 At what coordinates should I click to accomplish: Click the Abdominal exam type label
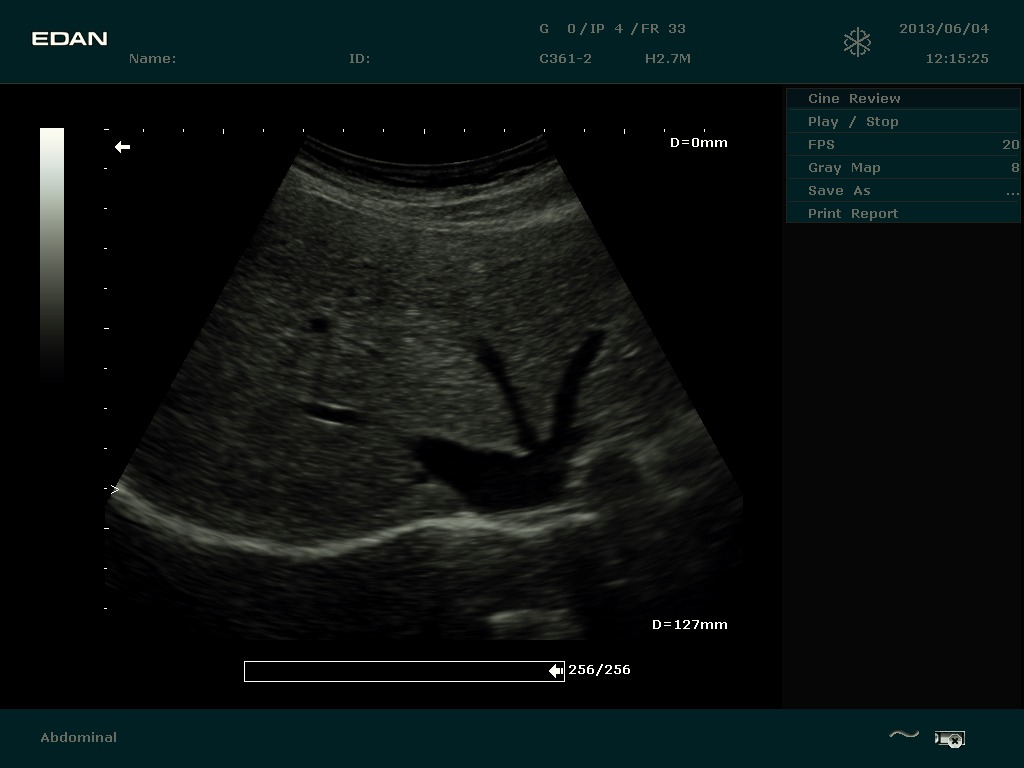[78, 737]
